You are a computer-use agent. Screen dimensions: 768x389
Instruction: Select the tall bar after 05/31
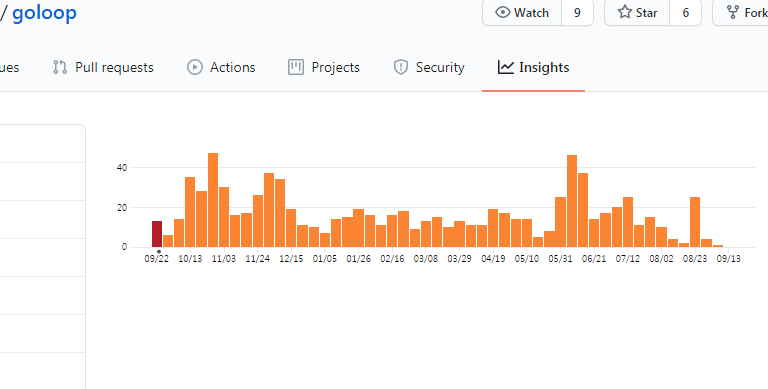(572, 201)
